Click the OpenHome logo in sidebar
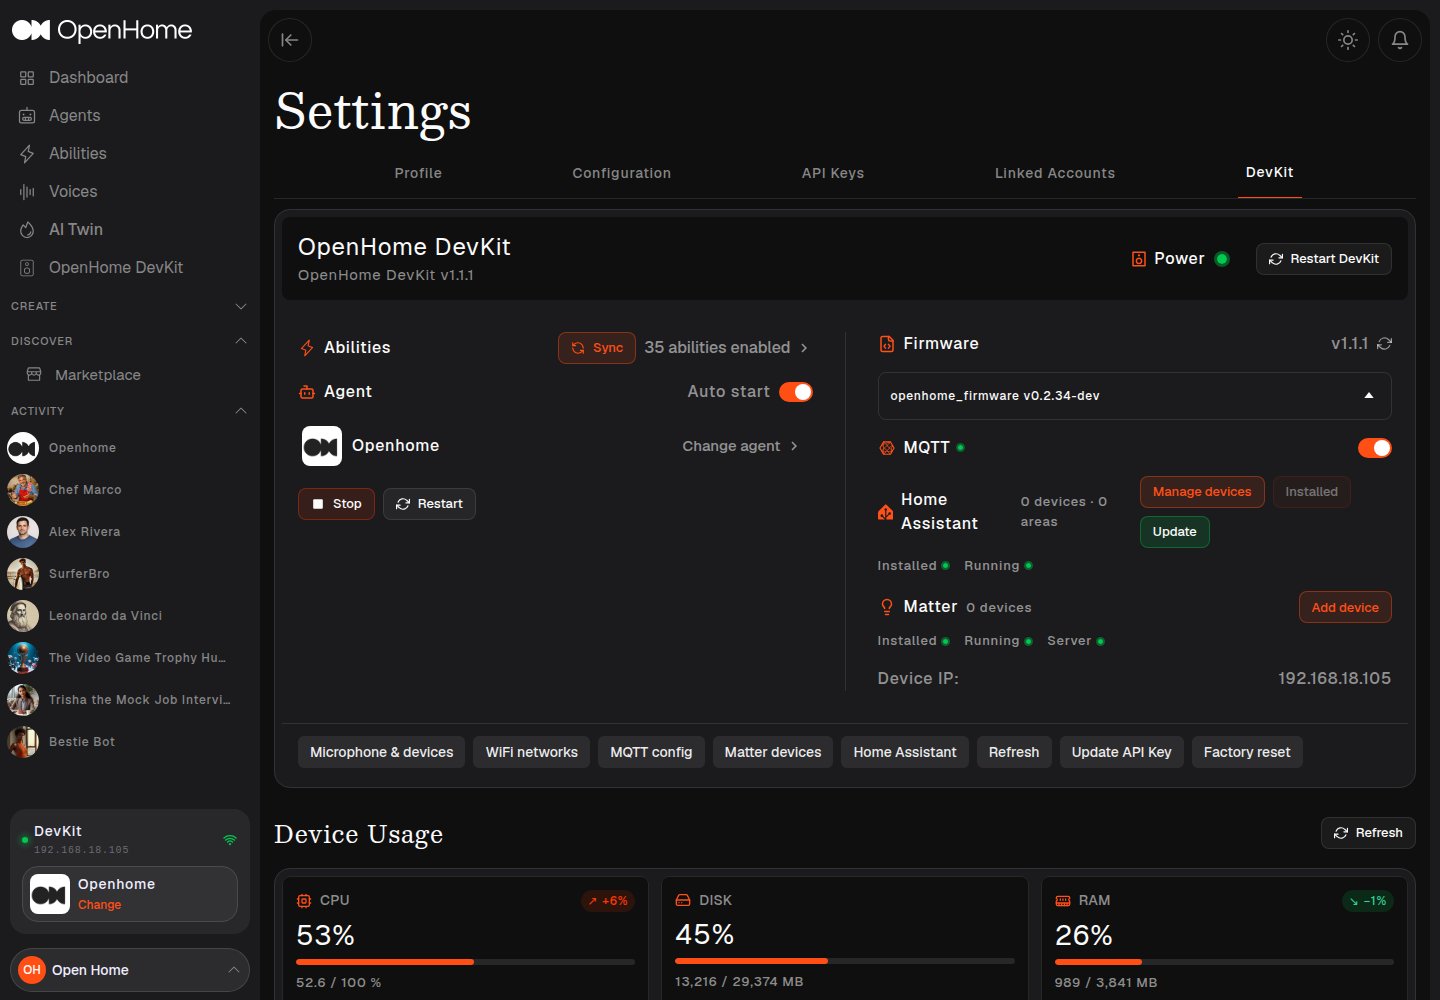 tap(101, 30)
